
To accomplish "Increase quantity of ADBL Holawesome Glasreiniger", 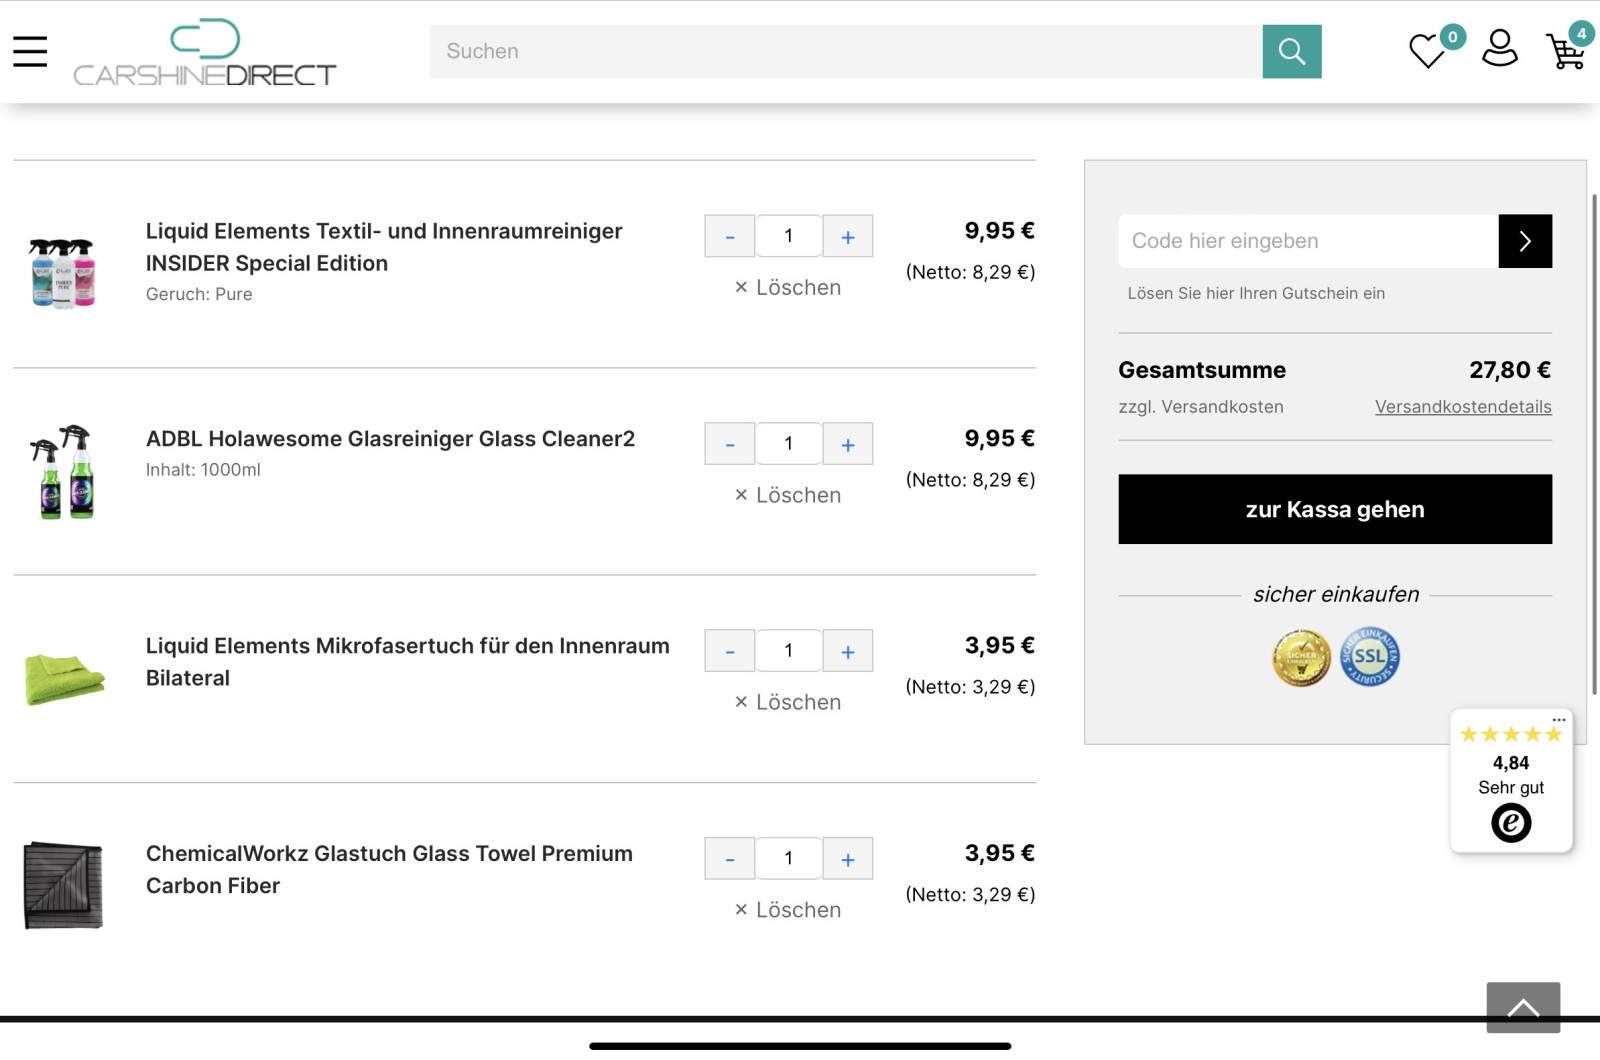I will click(848, 444).
